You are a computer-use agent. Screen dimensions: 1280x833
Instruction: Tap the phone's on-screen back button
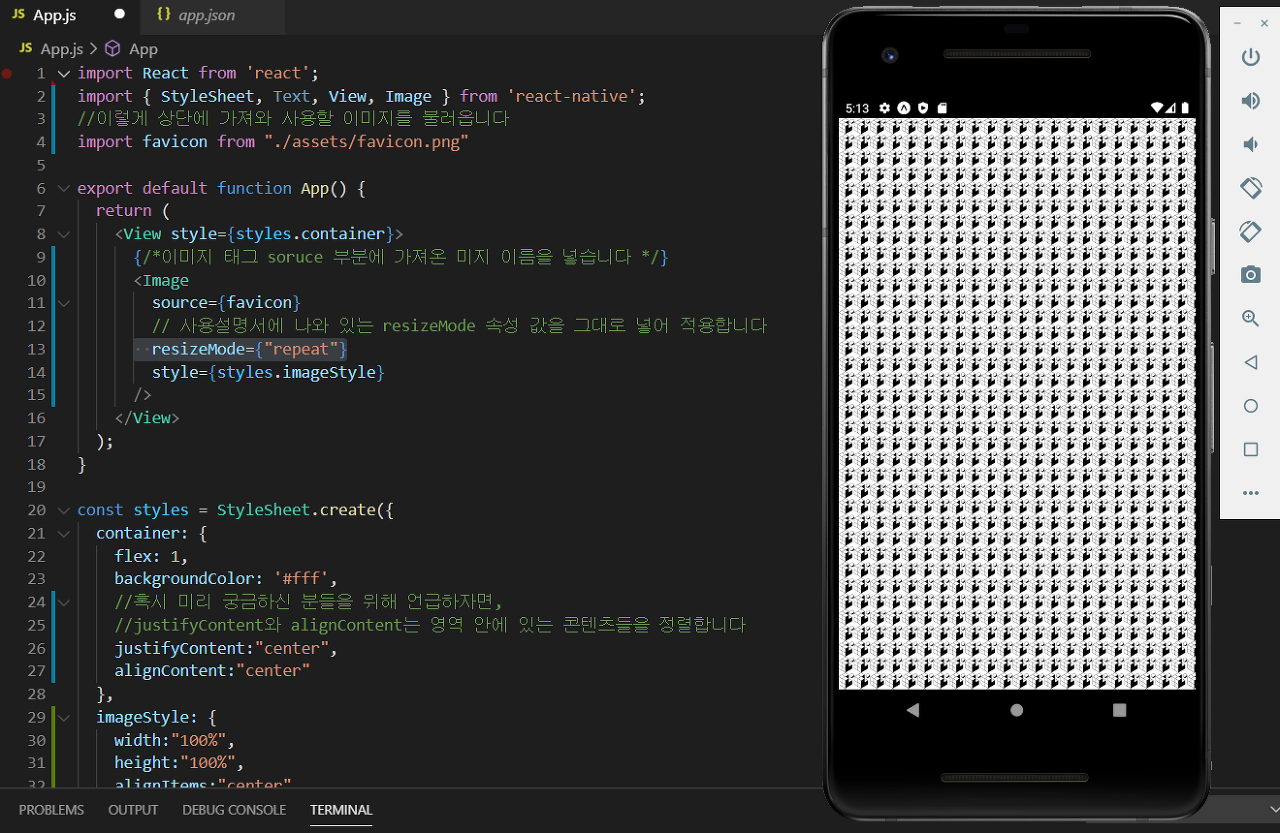912,710
